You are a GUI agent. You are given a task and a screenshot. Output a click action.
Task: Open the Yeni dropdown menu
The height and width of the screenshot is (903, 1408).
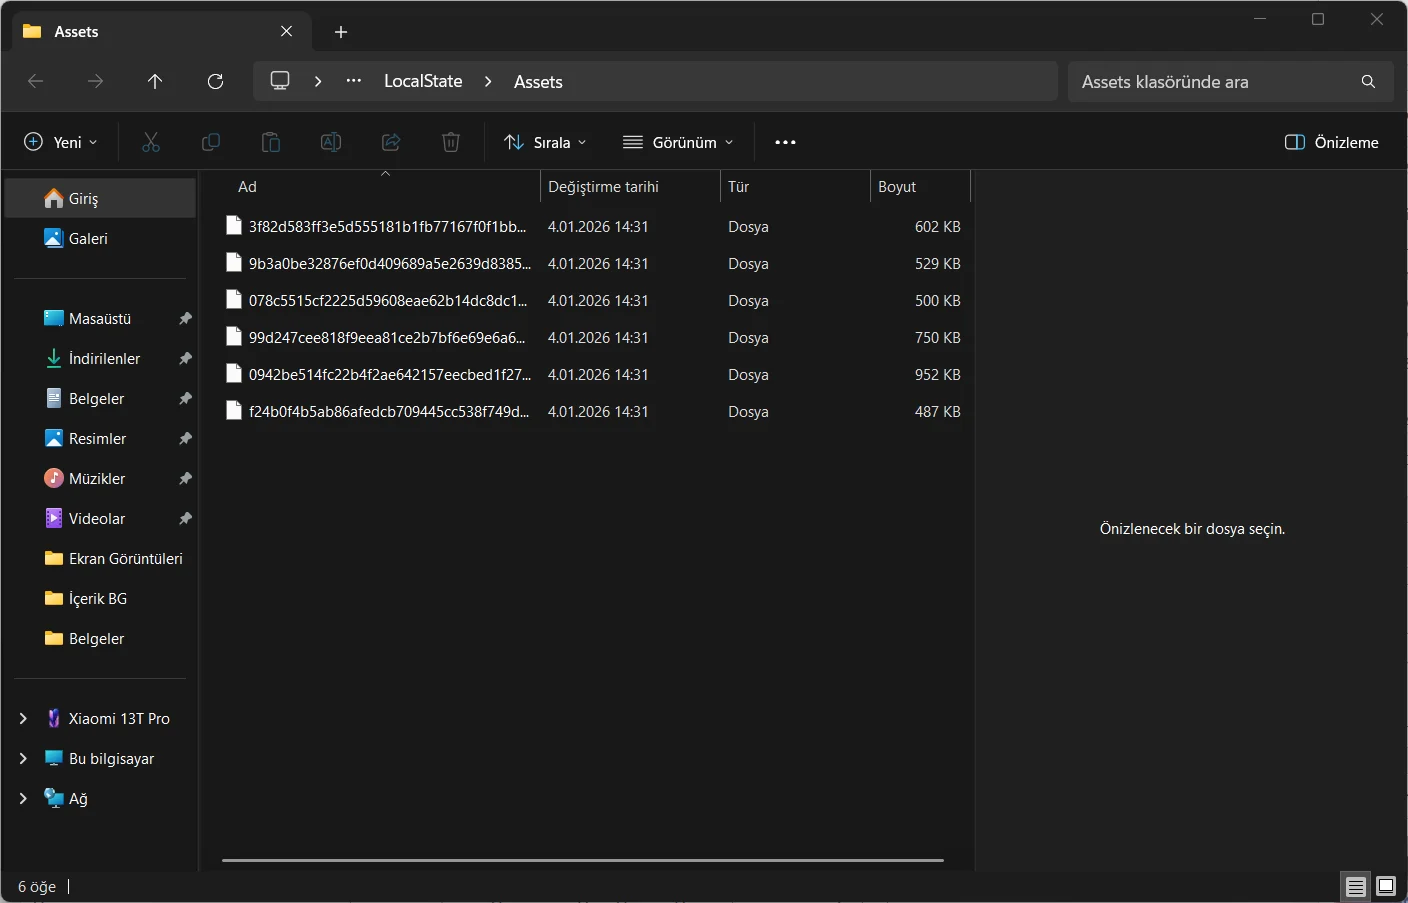(61, 142)
